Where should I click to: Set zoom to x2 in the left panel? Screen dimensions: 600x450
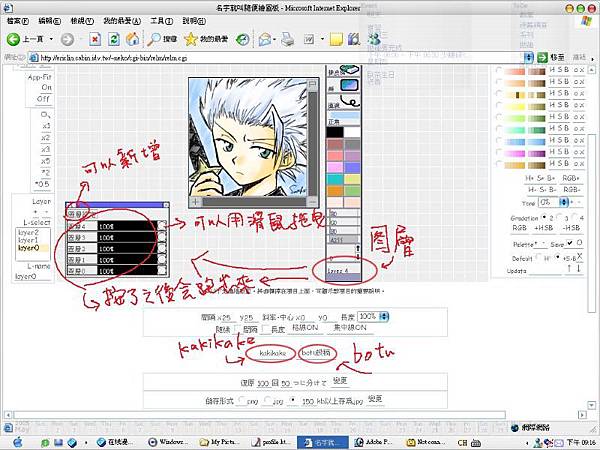tap(46, 137)
